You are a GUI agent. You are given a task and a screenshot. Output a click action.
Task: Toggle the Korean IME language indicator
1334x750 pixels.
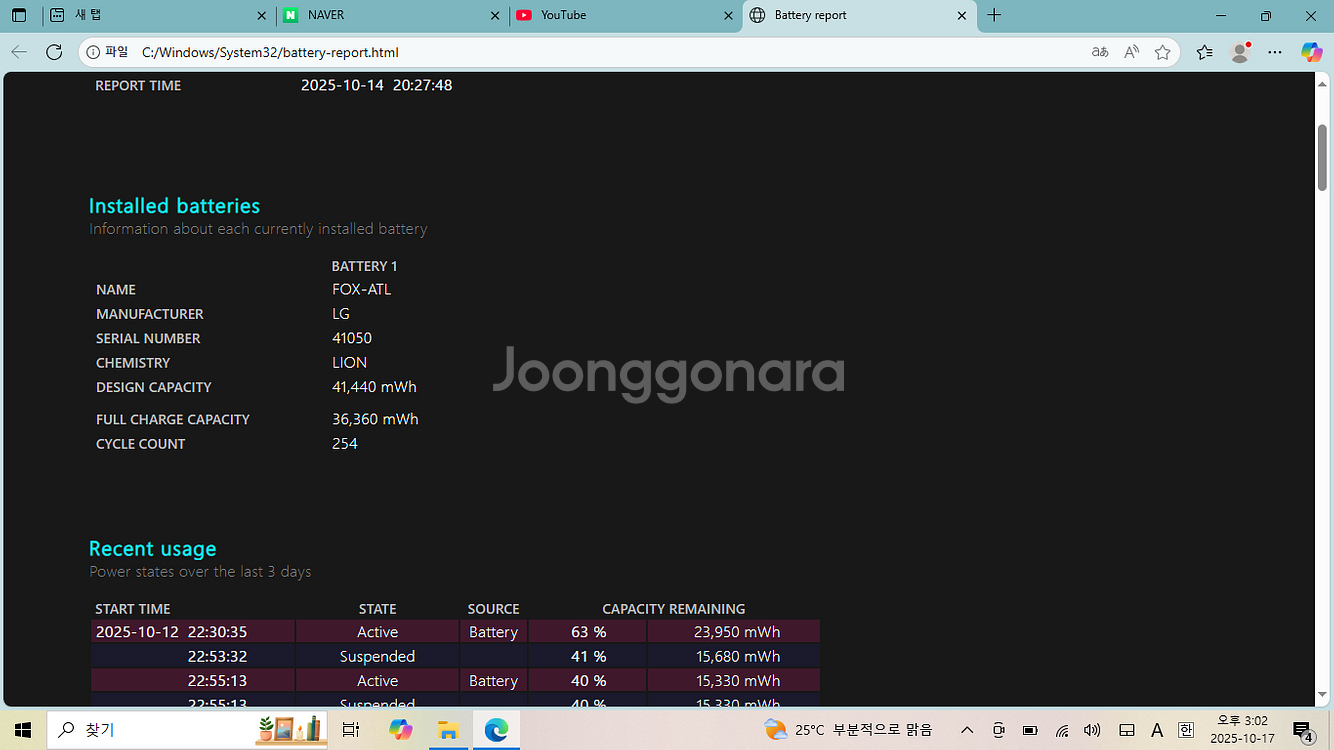tap(1185, 730)
